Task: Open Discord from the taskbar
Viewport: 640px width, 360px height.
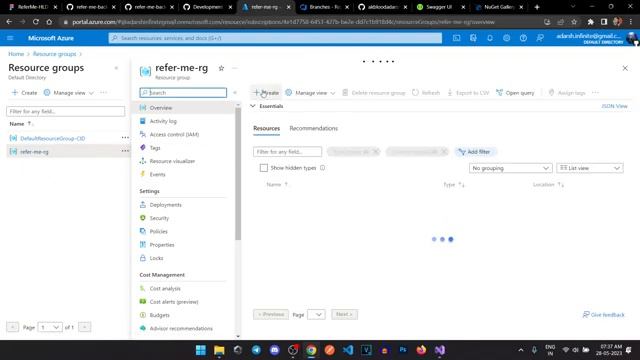Action: [275, 350]
